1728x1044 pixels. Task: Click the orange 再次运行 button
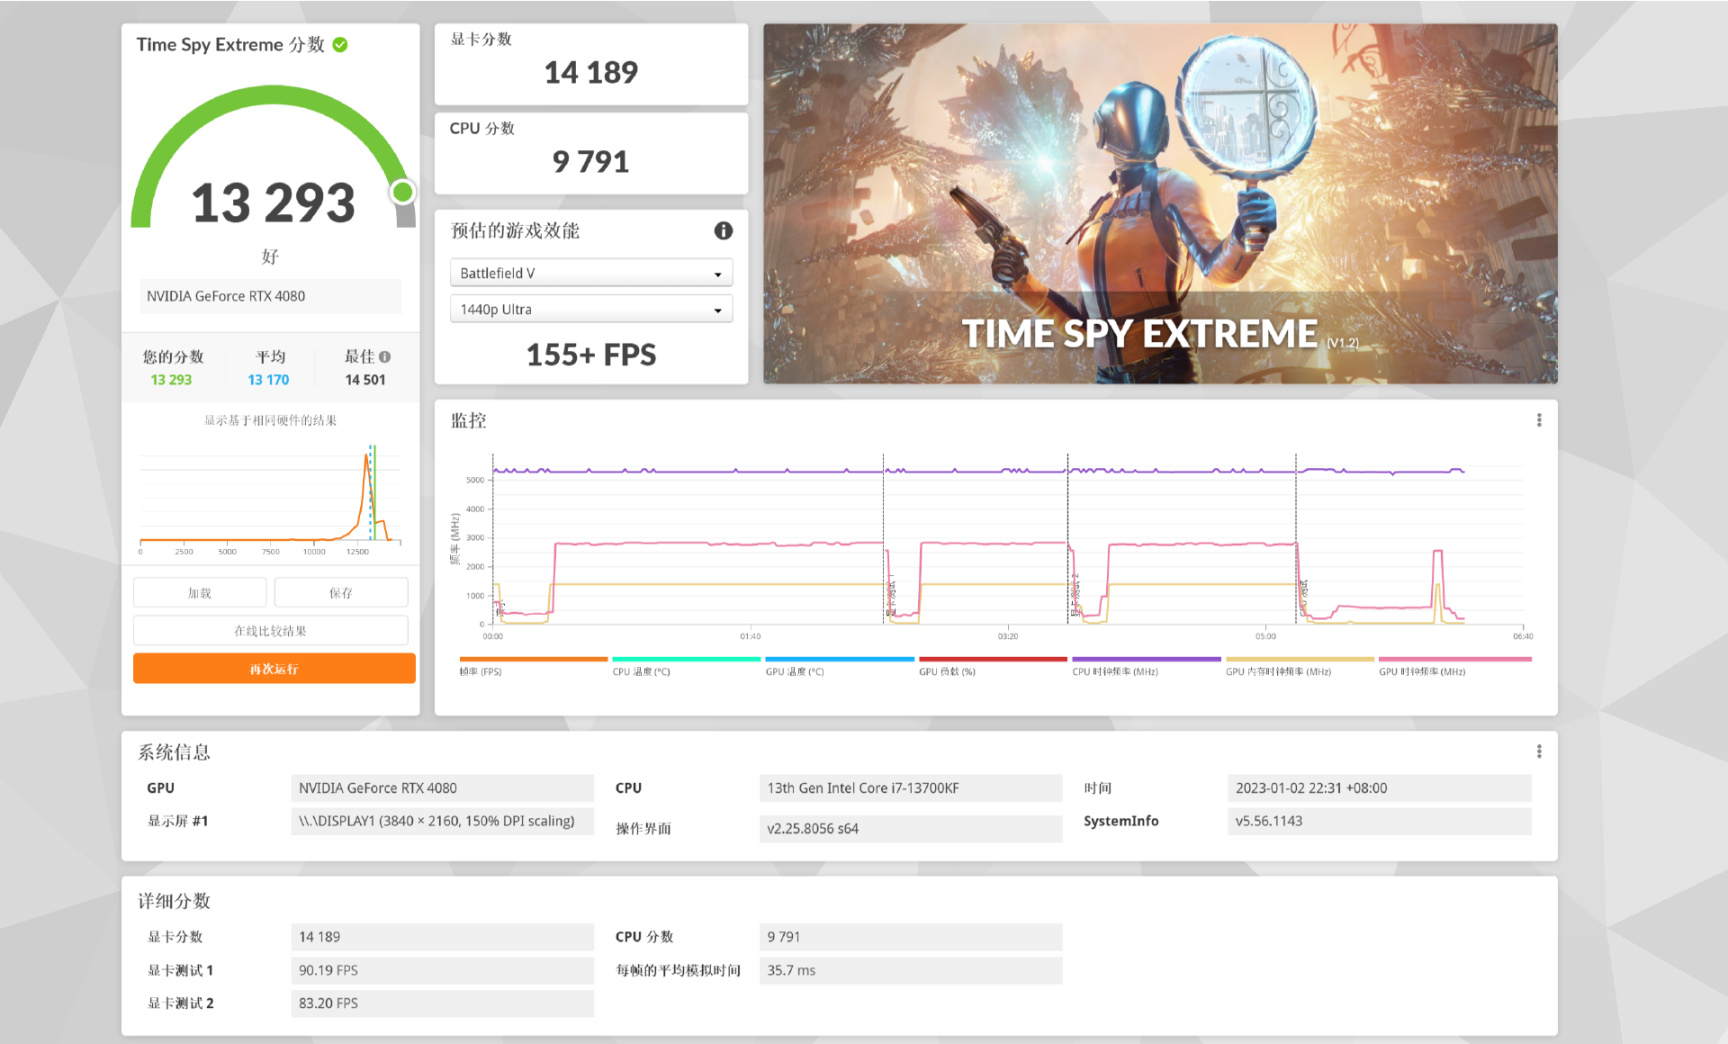[274, 669]
